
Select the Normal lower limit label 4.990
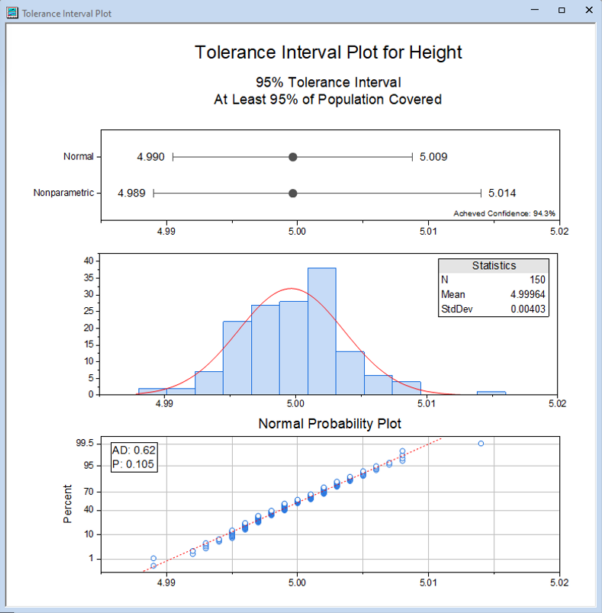tap(150, 157)
